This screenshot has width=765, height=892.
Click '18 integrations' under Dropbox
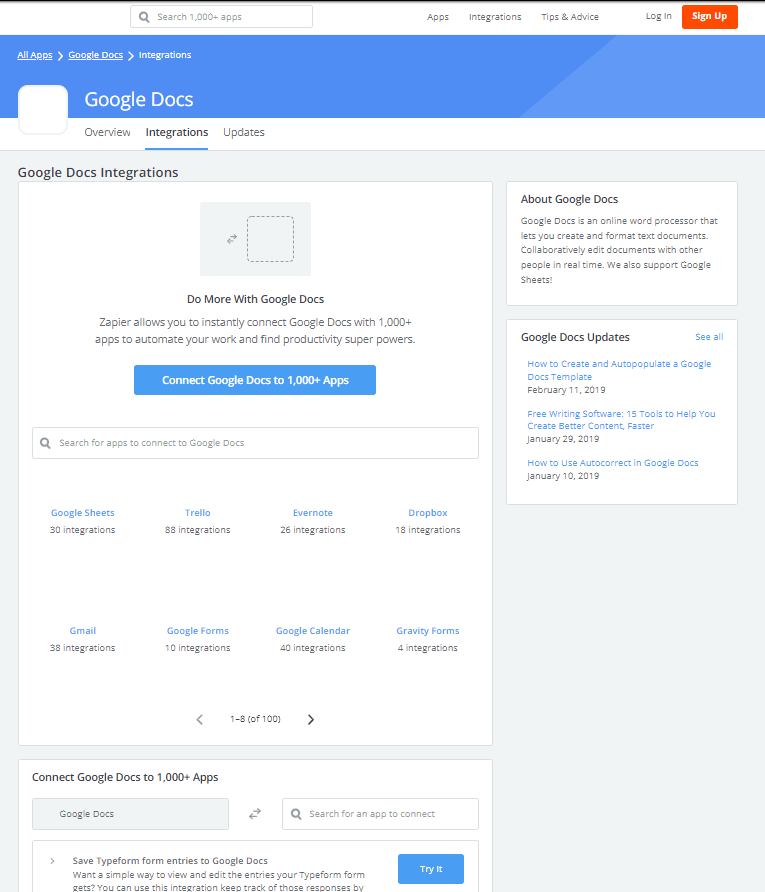click(x=428, y=530)
